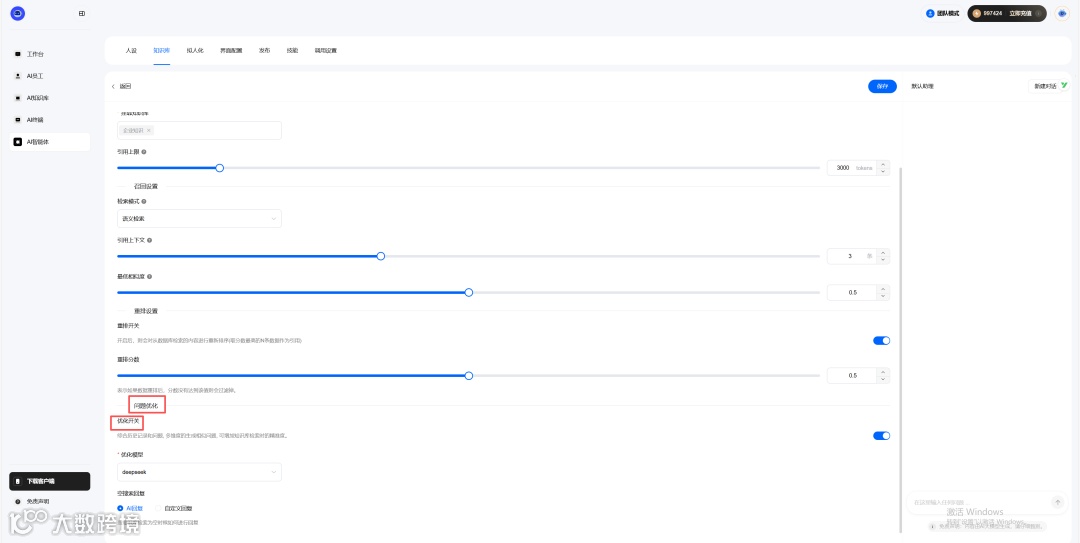Increase the 最低相似度 value with stepper
This screenshot has height=543, width=1080.
883,289
